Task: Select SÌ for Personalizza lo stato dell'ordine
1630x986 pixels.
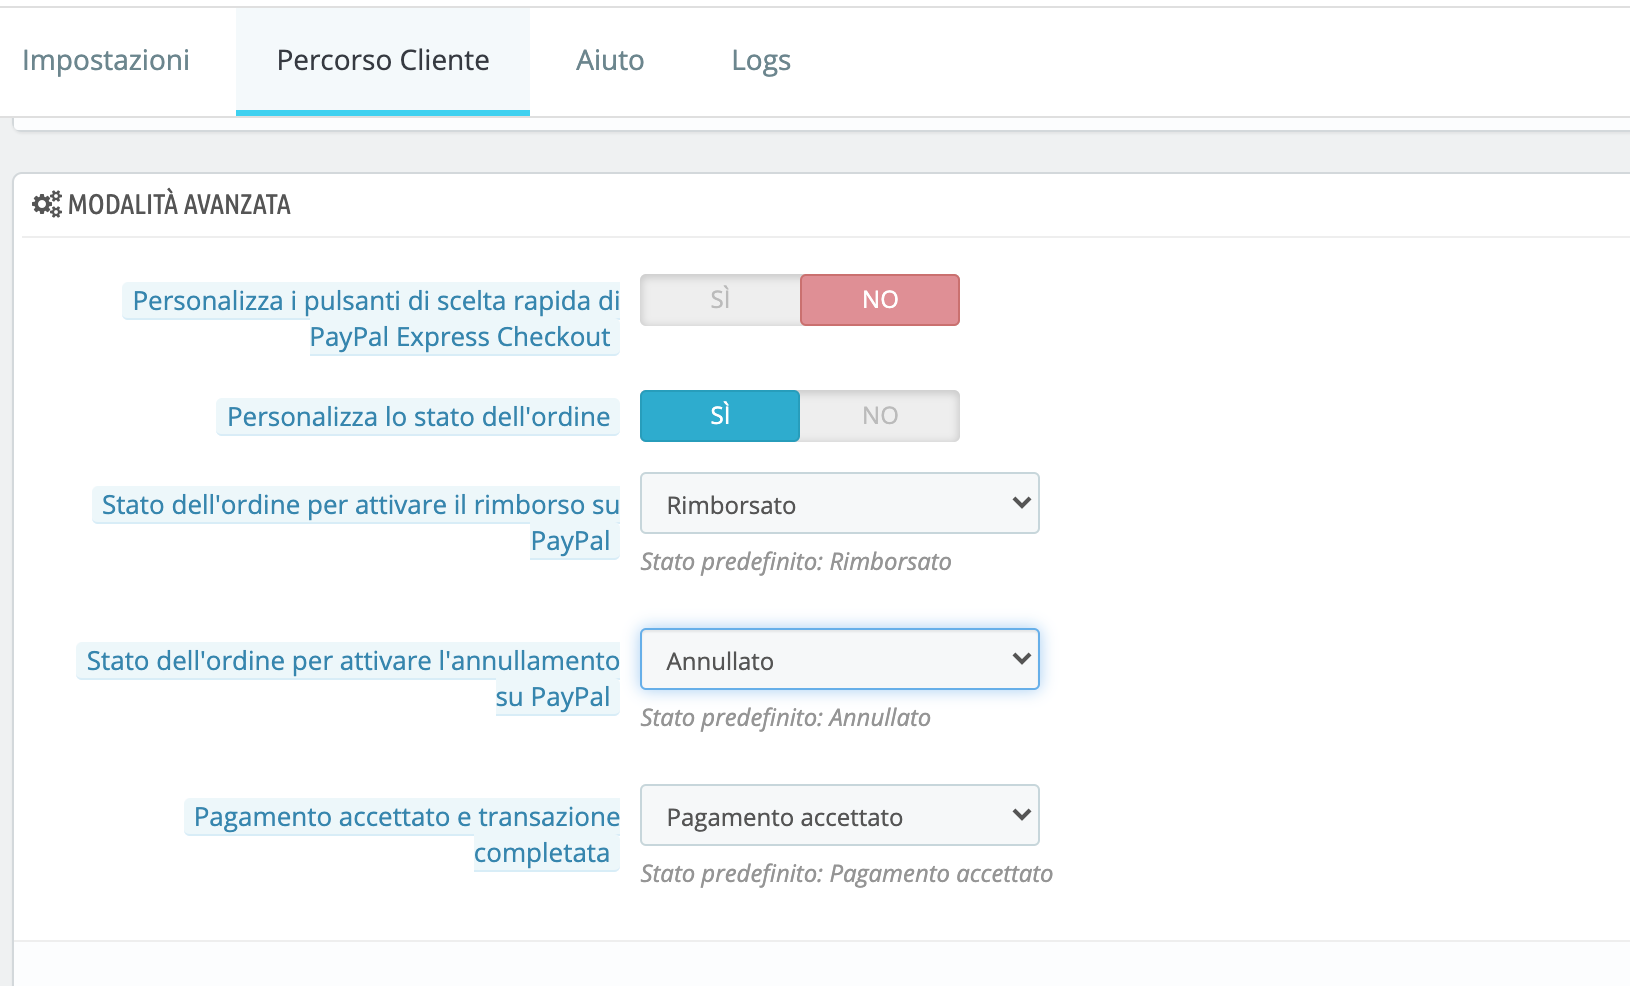Action: pyautogui.click(x=720, y=416)
